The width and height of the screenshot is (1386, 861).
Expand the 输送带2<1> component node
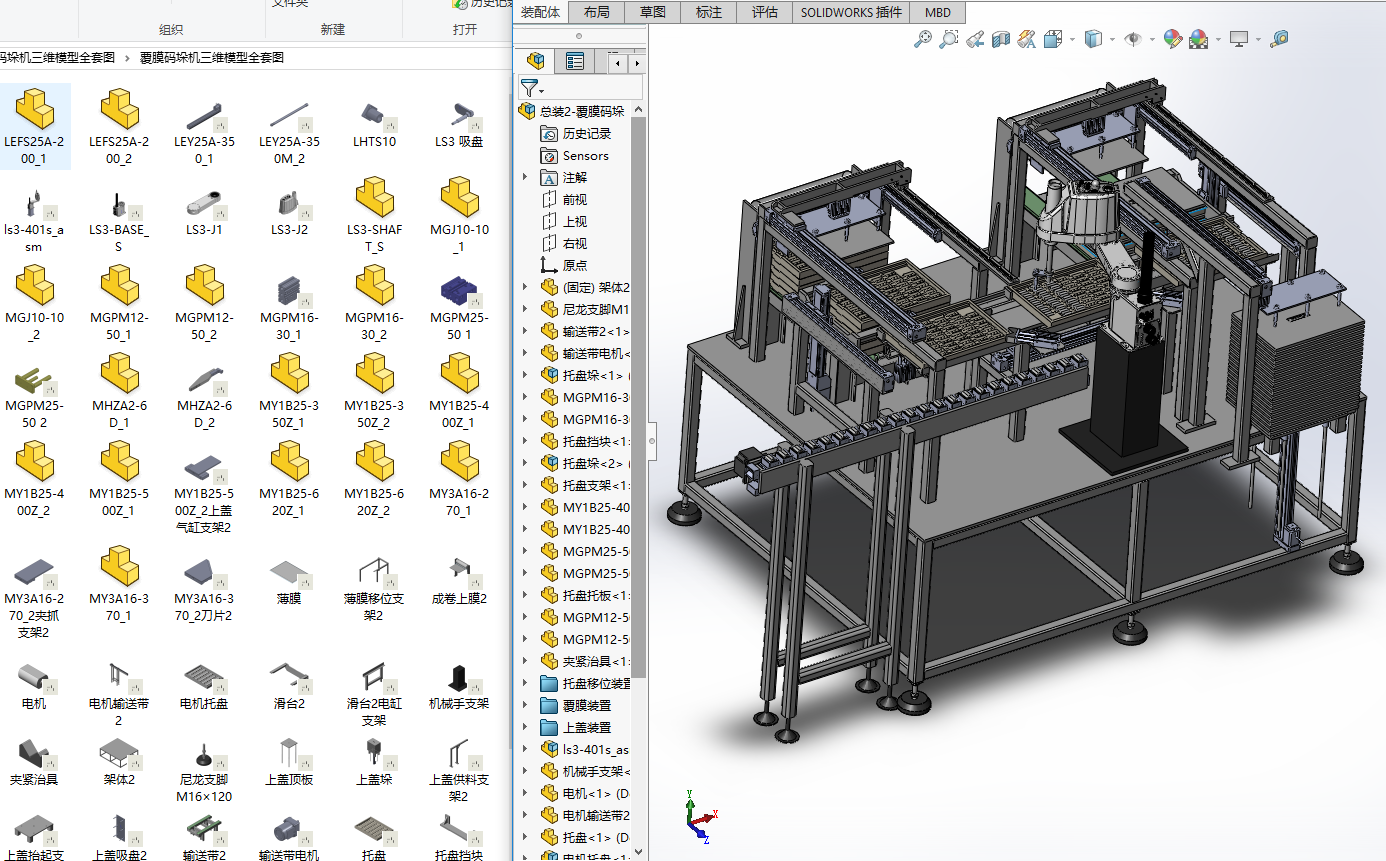[x=525, y=331]
